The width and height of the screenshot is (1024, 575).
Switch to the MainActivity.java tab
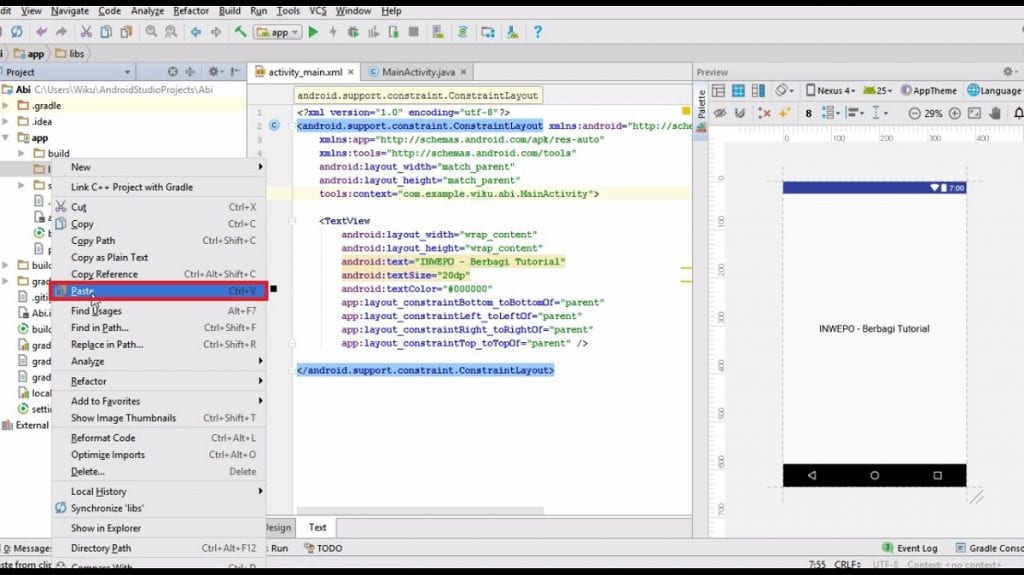(x=418, y=72)
